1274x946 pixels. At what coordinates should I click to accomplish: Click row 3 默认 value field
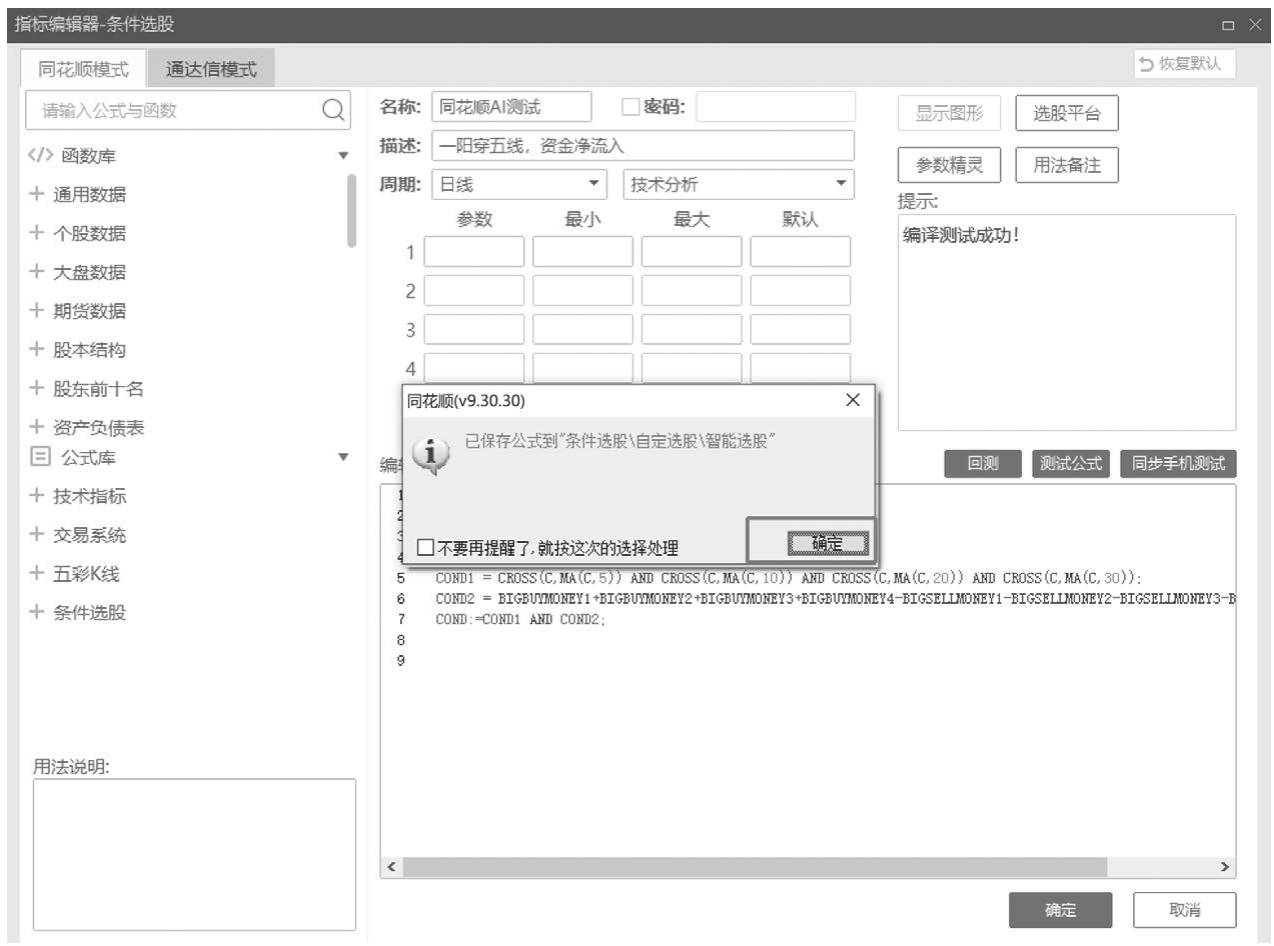[x=800, y=329]
